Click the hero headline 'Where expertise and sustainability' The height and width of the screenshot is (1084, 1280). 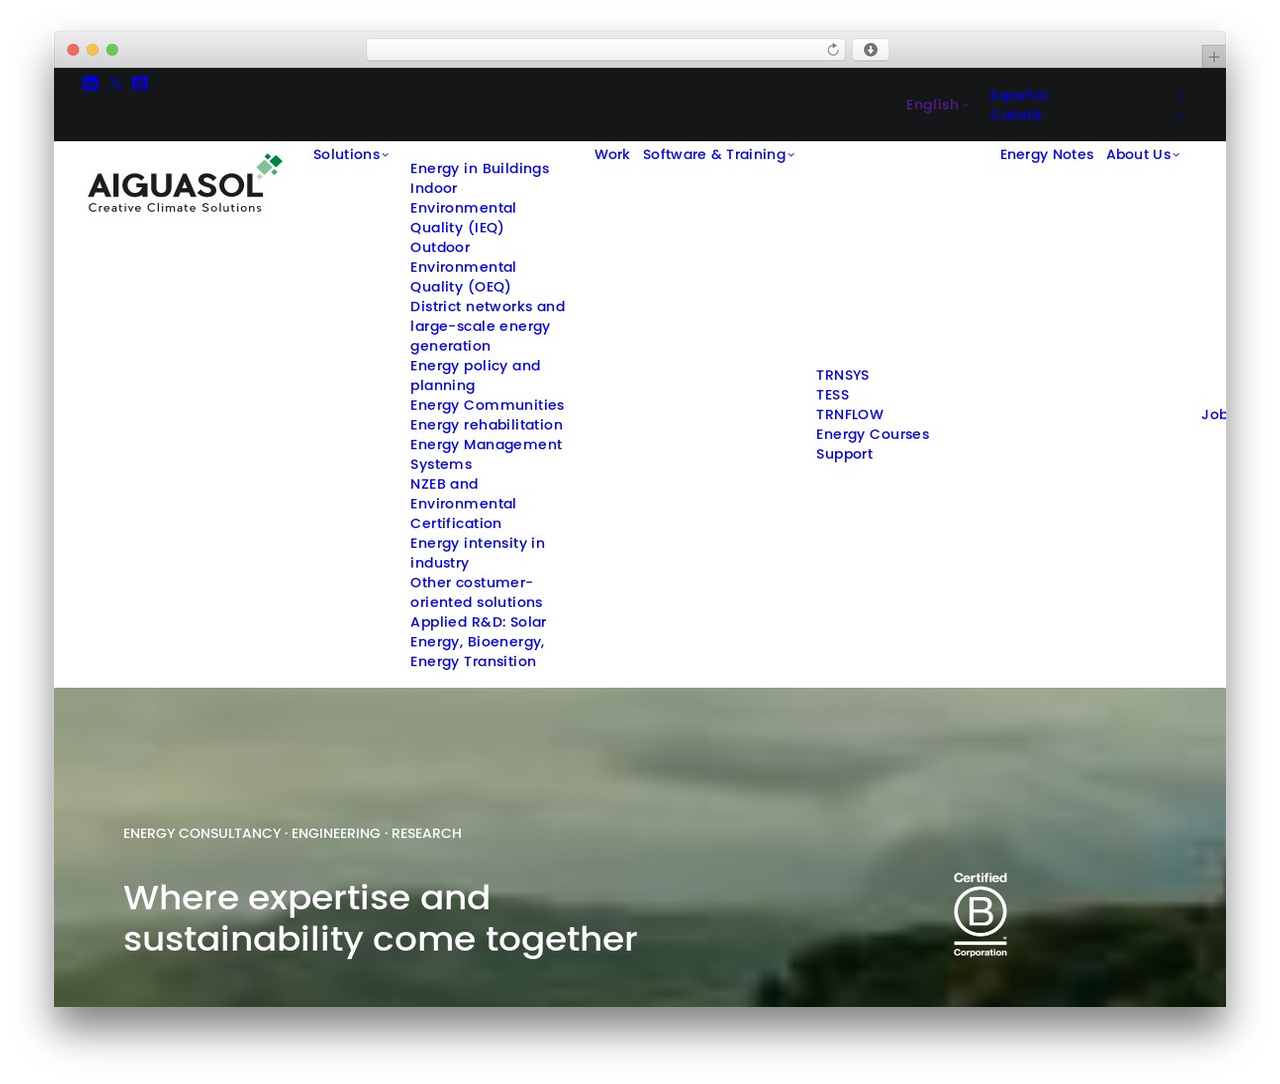(x=380, y=918)
